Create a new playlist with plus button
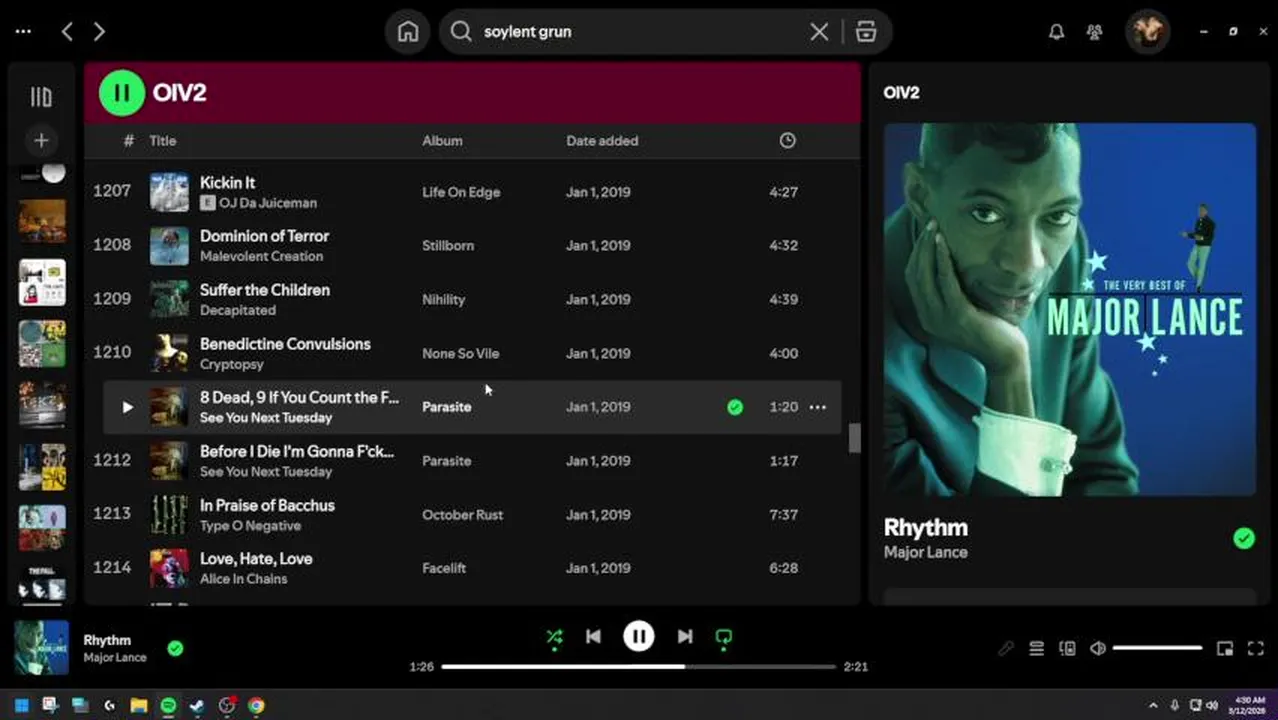This screenshot has height=720, width=1278. click(x=41, y=140)
